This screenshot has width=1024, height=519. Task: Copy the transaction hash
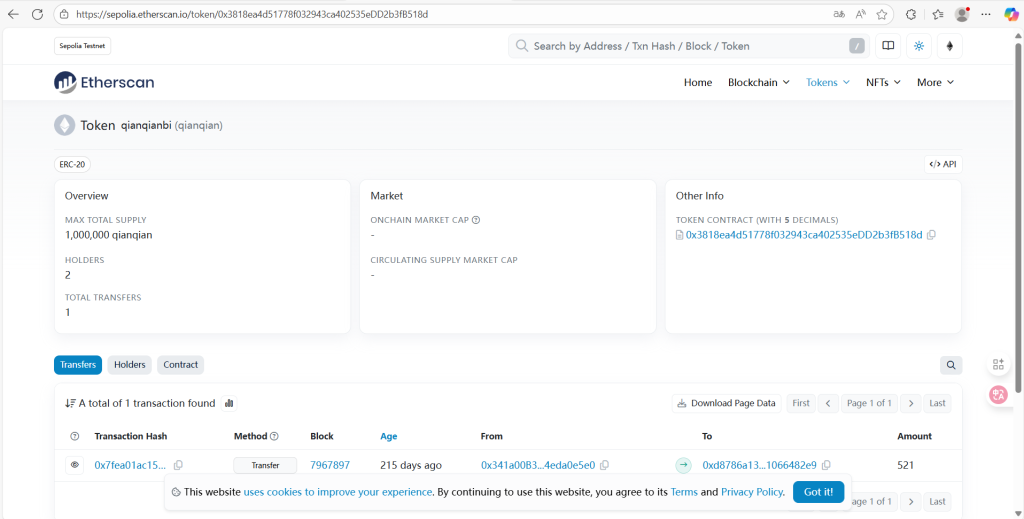178,465
